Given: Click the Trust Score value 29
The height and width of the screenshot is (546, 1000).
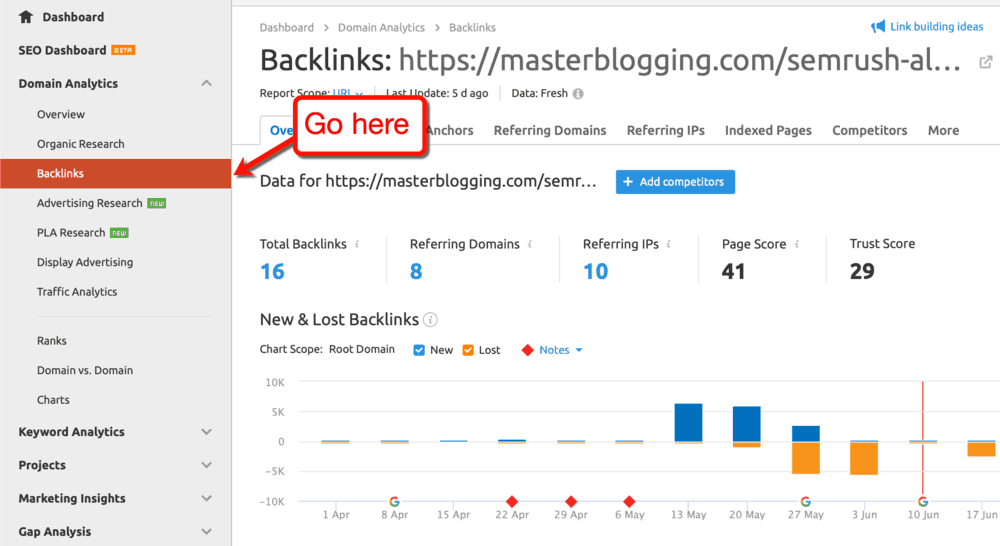Looking at the screenshot, I should tap(862, 272).
